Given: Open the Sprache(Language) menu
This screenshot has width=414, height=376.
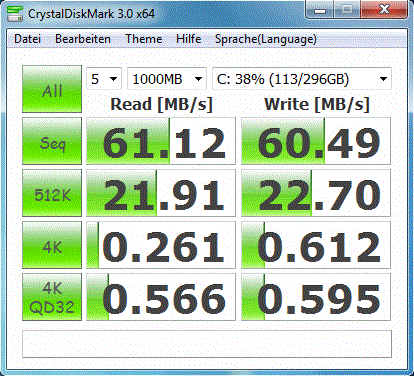Looking at the screenshot, I should (266, 39).
